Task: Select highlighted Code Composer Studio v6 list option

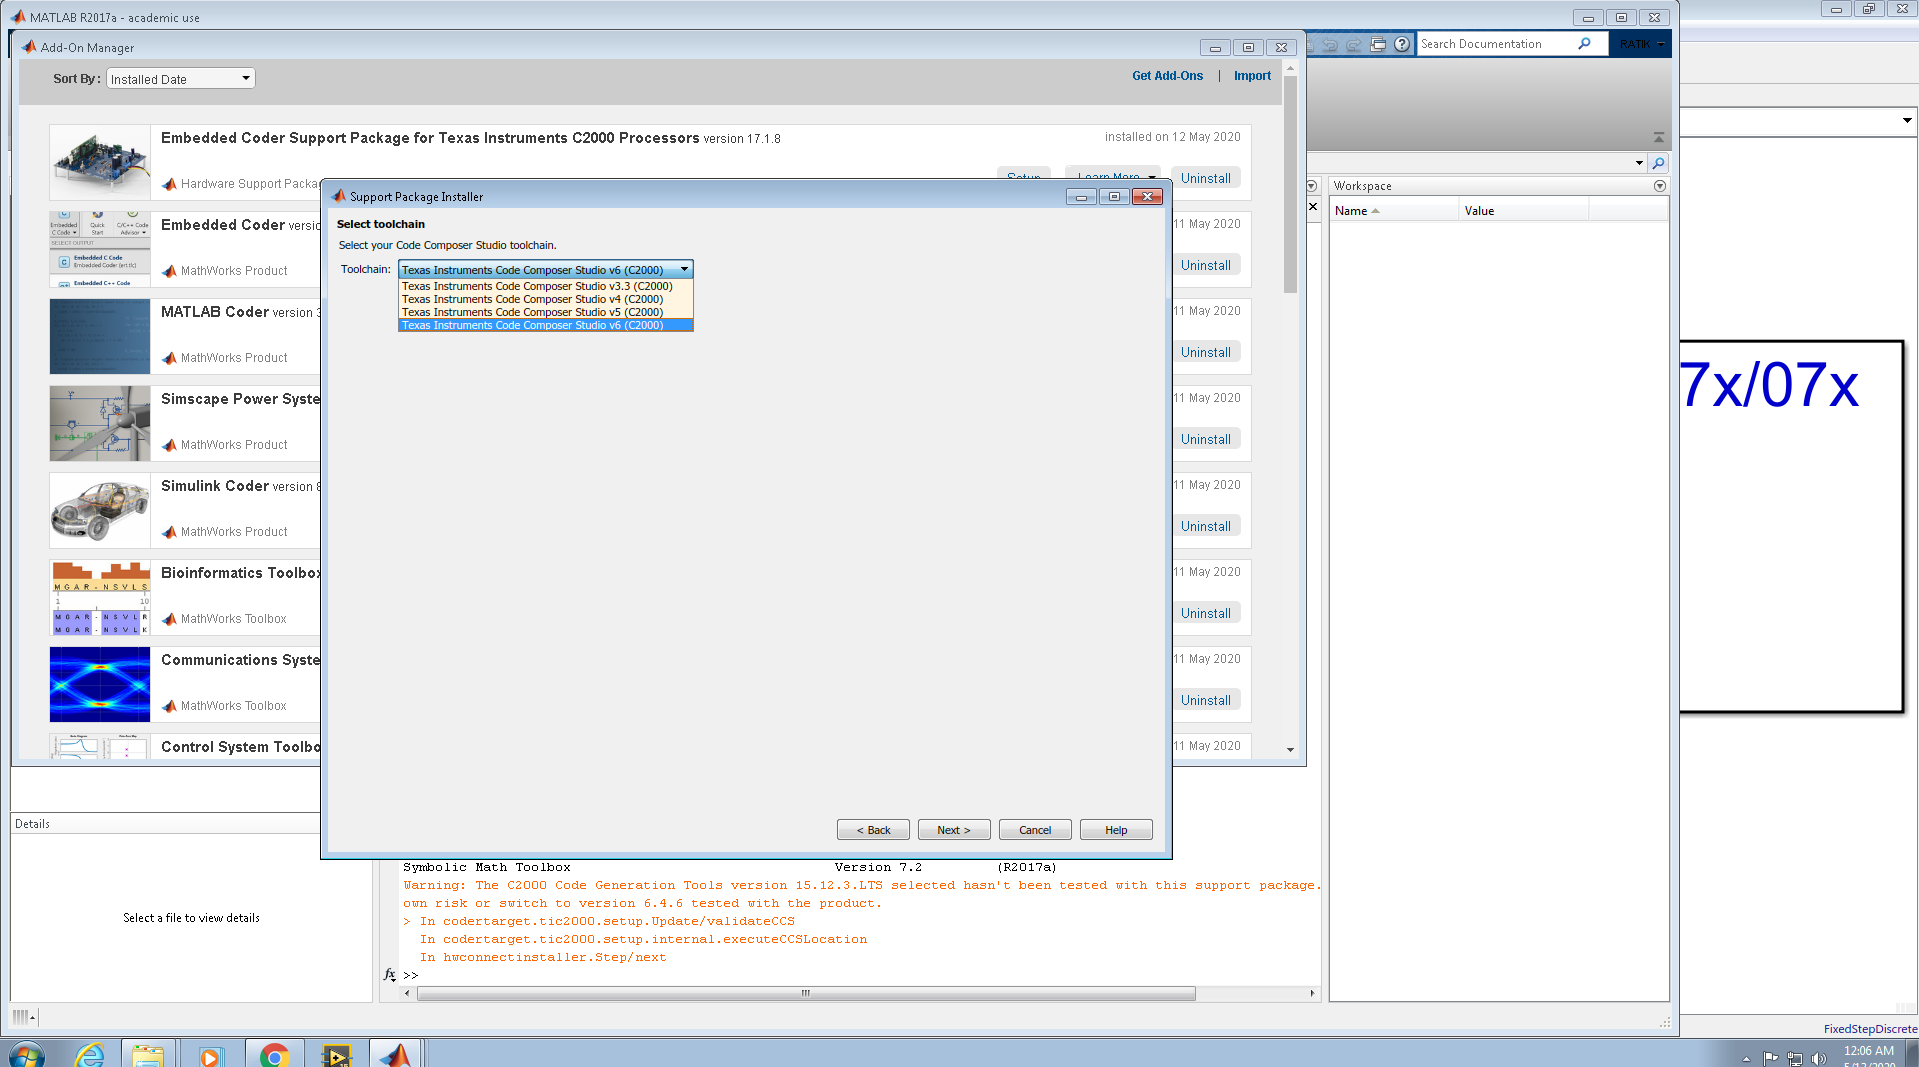Action: pos(545,325)
